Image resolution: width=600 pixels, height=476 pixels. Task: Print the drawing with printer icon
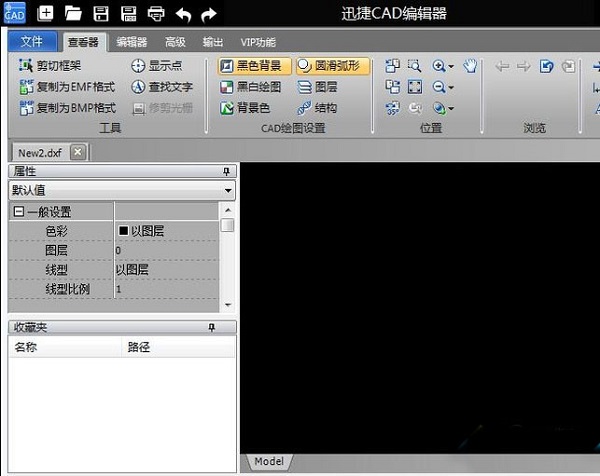(156, 14)
